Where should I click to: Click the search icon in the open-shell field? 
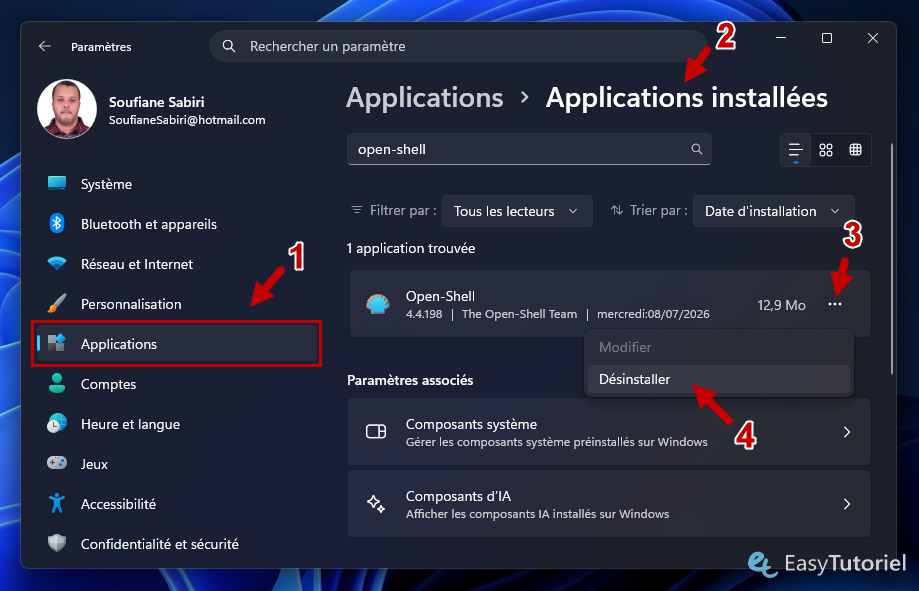pos(696,149)
